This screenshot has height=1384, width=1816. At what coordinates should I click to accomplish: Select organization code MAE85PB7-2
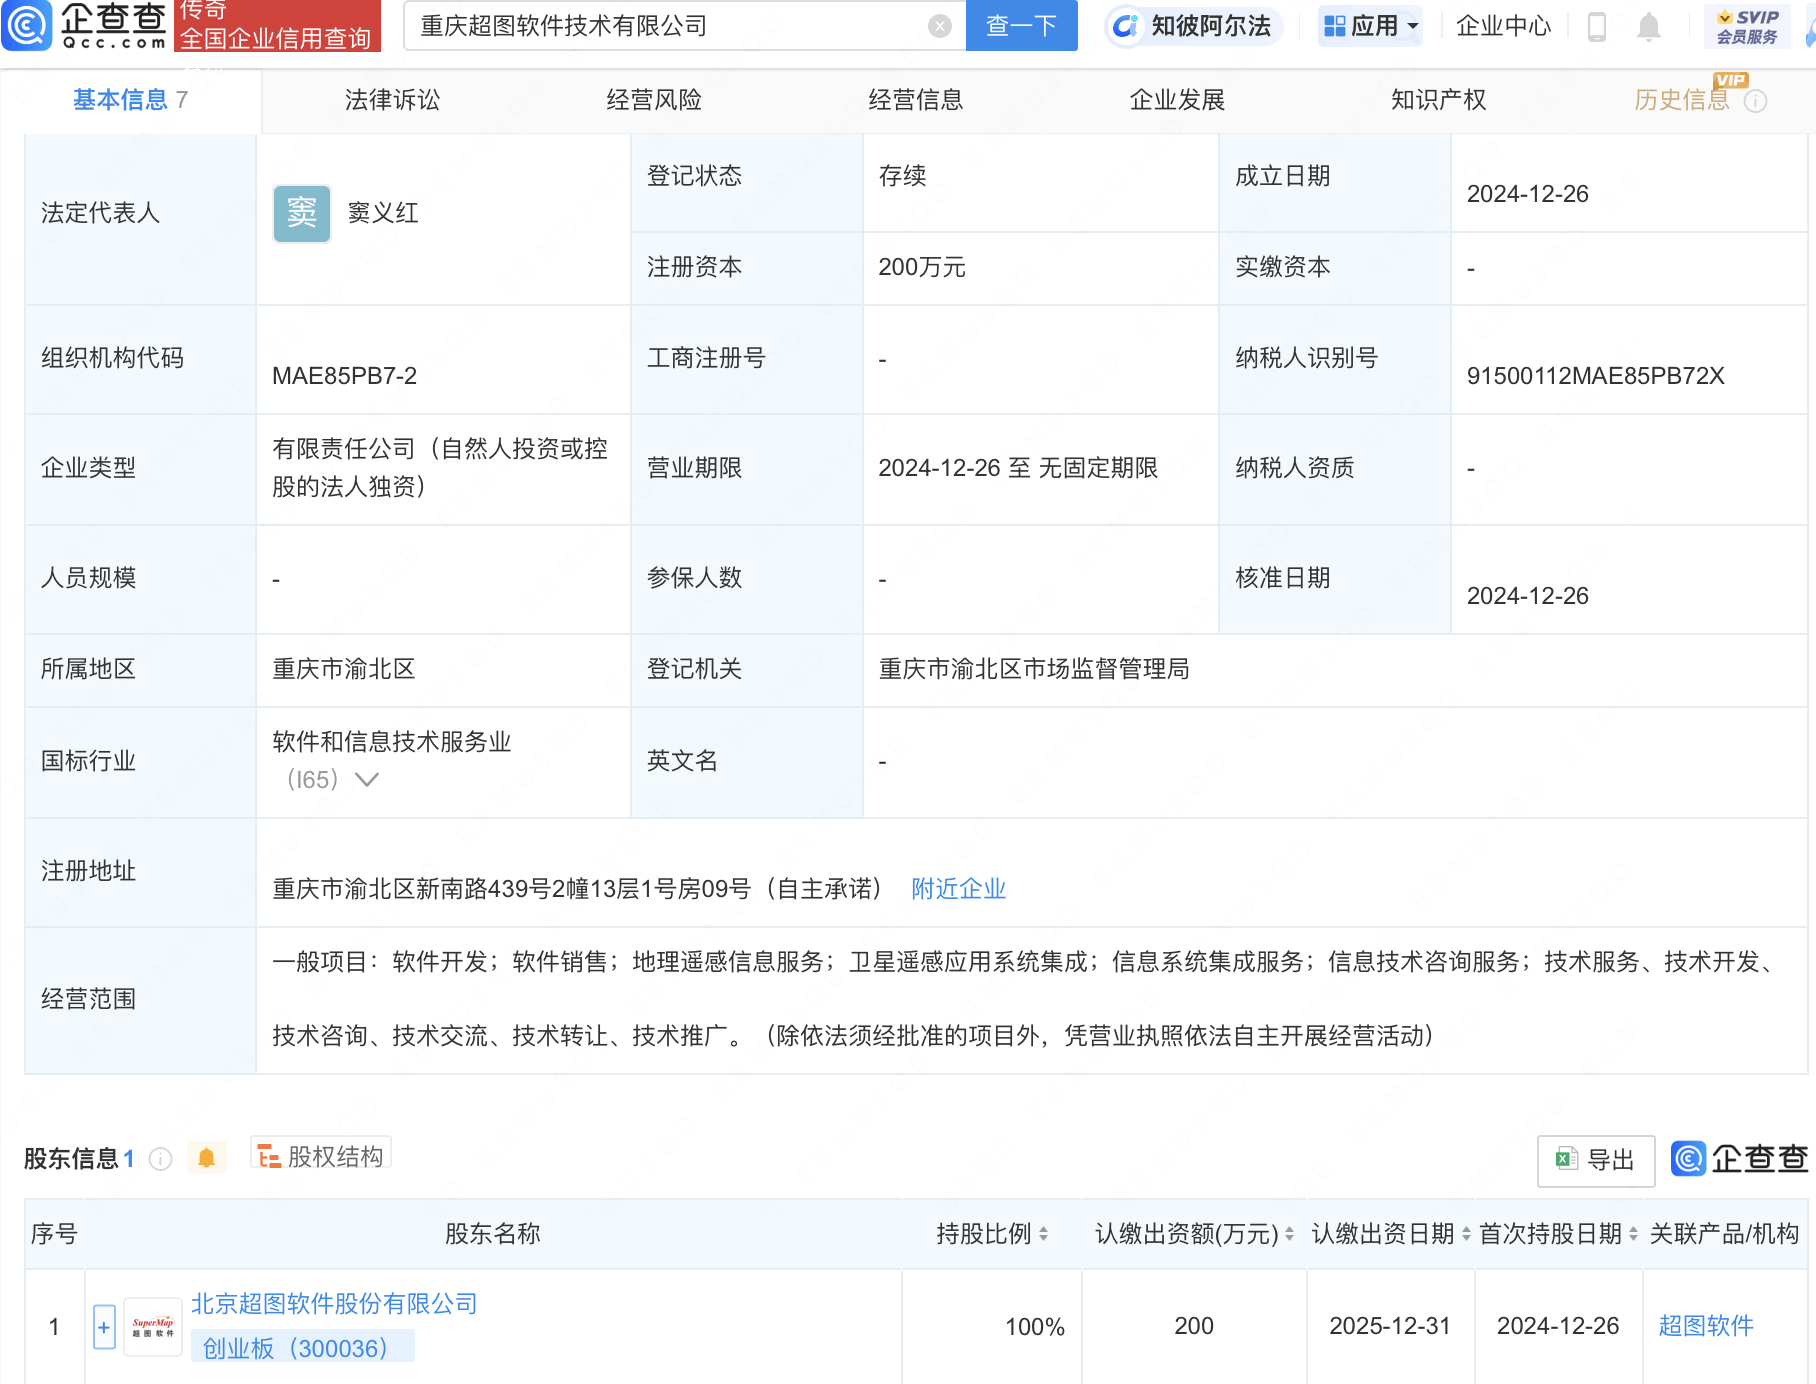click(344, 376)
